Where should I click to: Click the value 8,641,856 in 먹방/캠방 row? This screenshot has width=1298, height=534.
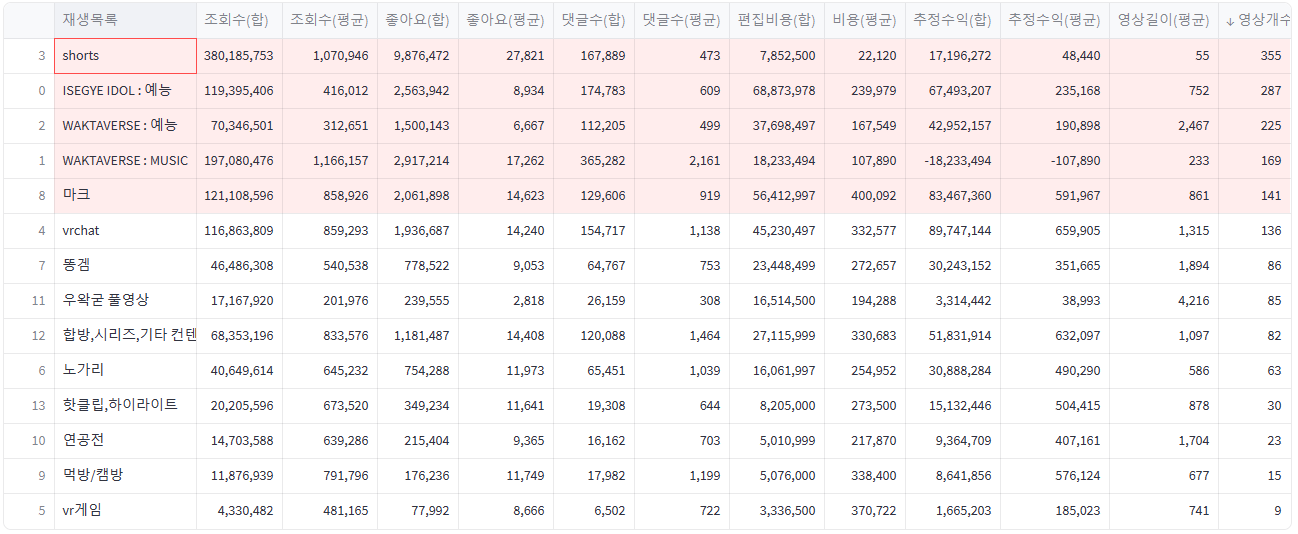coord(952,476)
